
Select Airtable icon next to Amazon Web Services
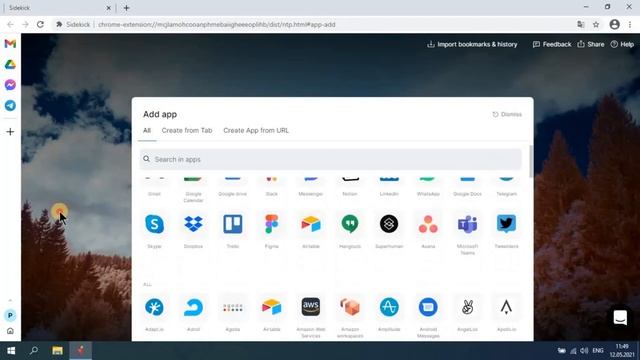click(272, 307)
